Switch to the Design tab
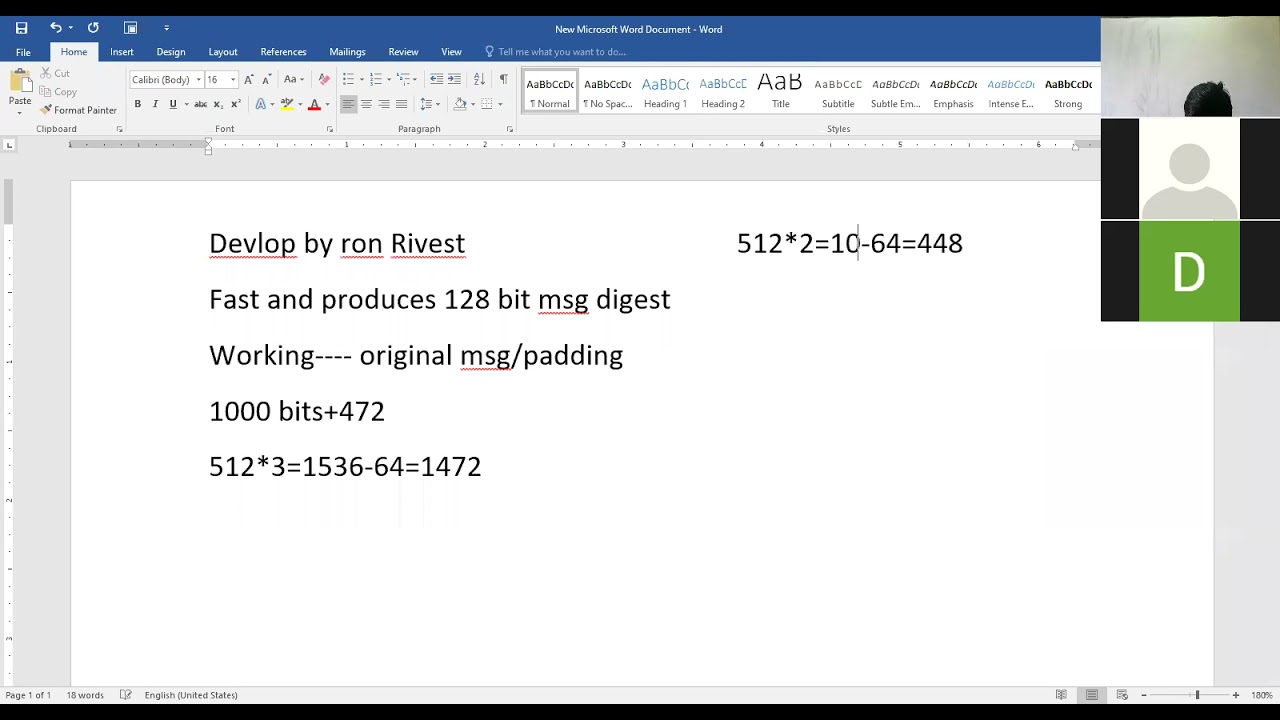 pos(171,52)
